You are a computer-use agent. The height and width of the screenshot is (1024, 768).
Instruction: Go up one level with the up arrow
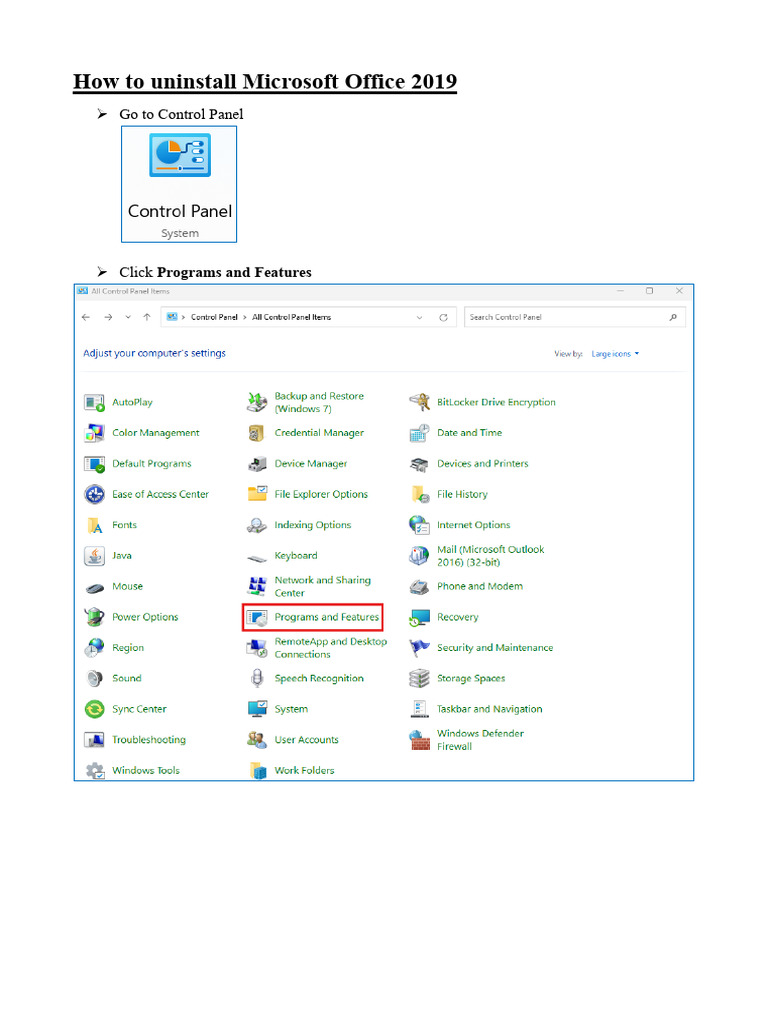point(147,317)
